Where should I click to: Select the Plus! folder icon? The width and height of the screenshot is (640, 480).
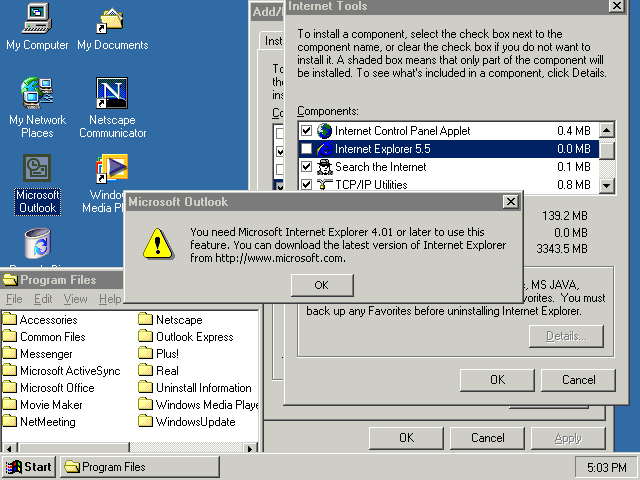[x=145, y=353]
